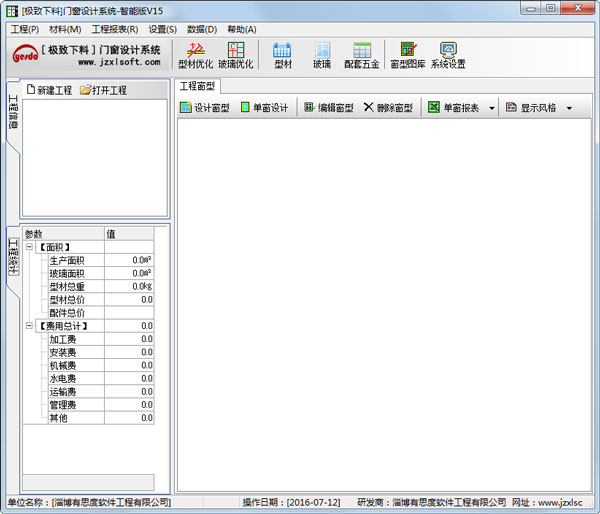
Task: Open the 玻璃 glass icon
Action: pyautogui.click(x=322, y=55)
